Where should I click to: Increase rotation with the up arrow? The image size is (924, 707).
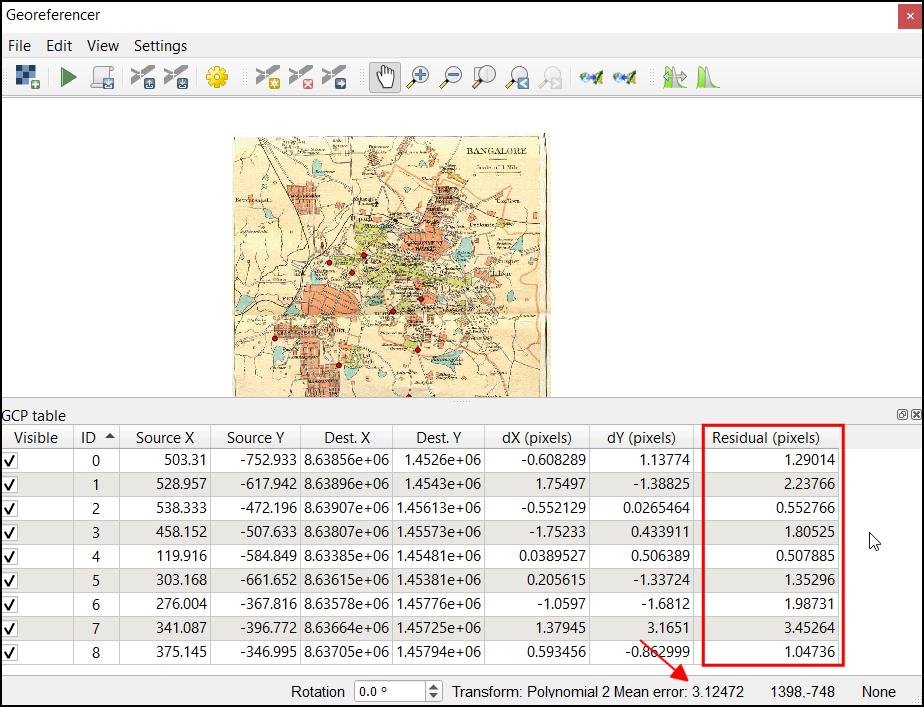coord(434,686)
